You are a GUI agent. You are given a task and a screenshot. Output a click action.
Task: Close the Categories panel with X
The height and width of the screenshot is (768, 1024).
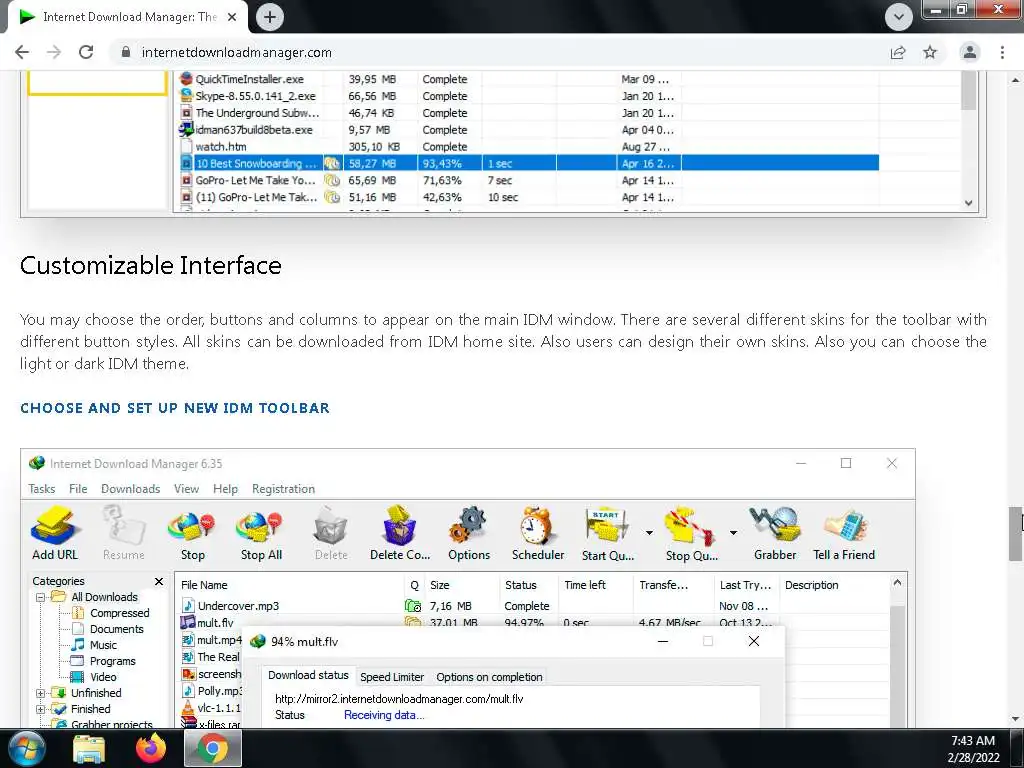159,581
